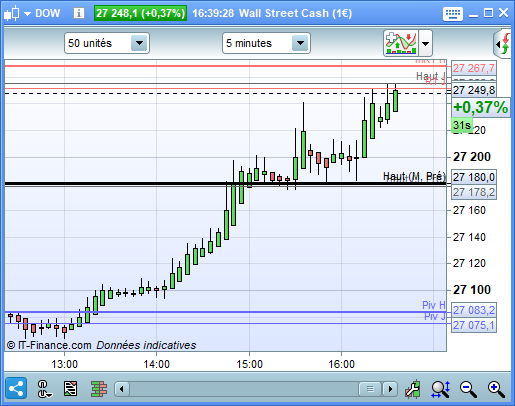This screenshot has height=406, width=515.
Task: Expand the indicator dropdown arrow
Action: (x=426, y=43)
